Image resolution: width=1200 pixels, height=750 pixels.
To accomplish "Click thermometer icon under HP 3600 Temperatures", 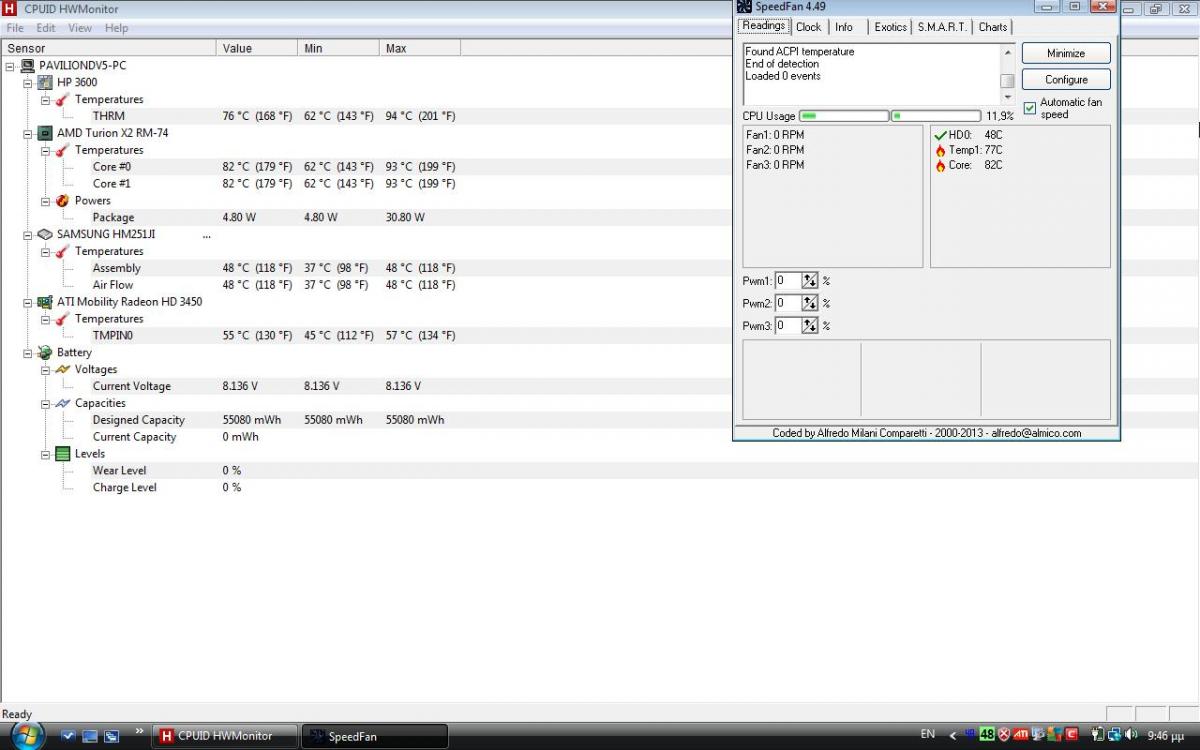I will coord(63,99).
